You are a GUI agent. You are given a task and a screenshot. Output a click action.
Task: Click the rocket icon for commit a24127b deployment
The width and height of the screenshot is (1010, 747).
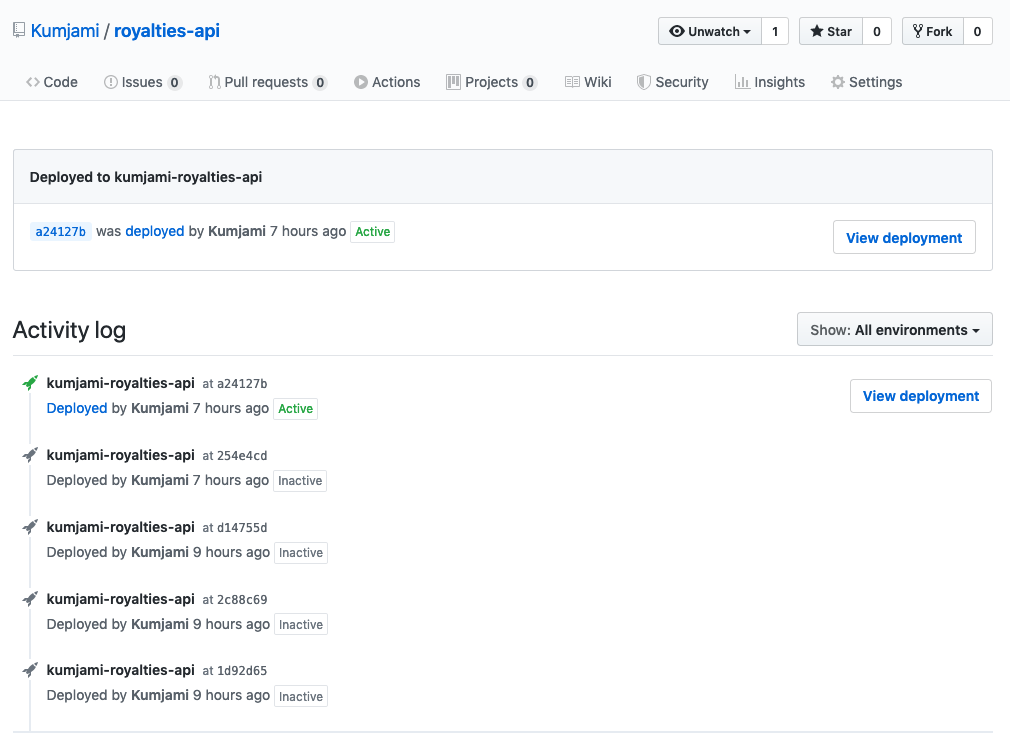(29, 383)
